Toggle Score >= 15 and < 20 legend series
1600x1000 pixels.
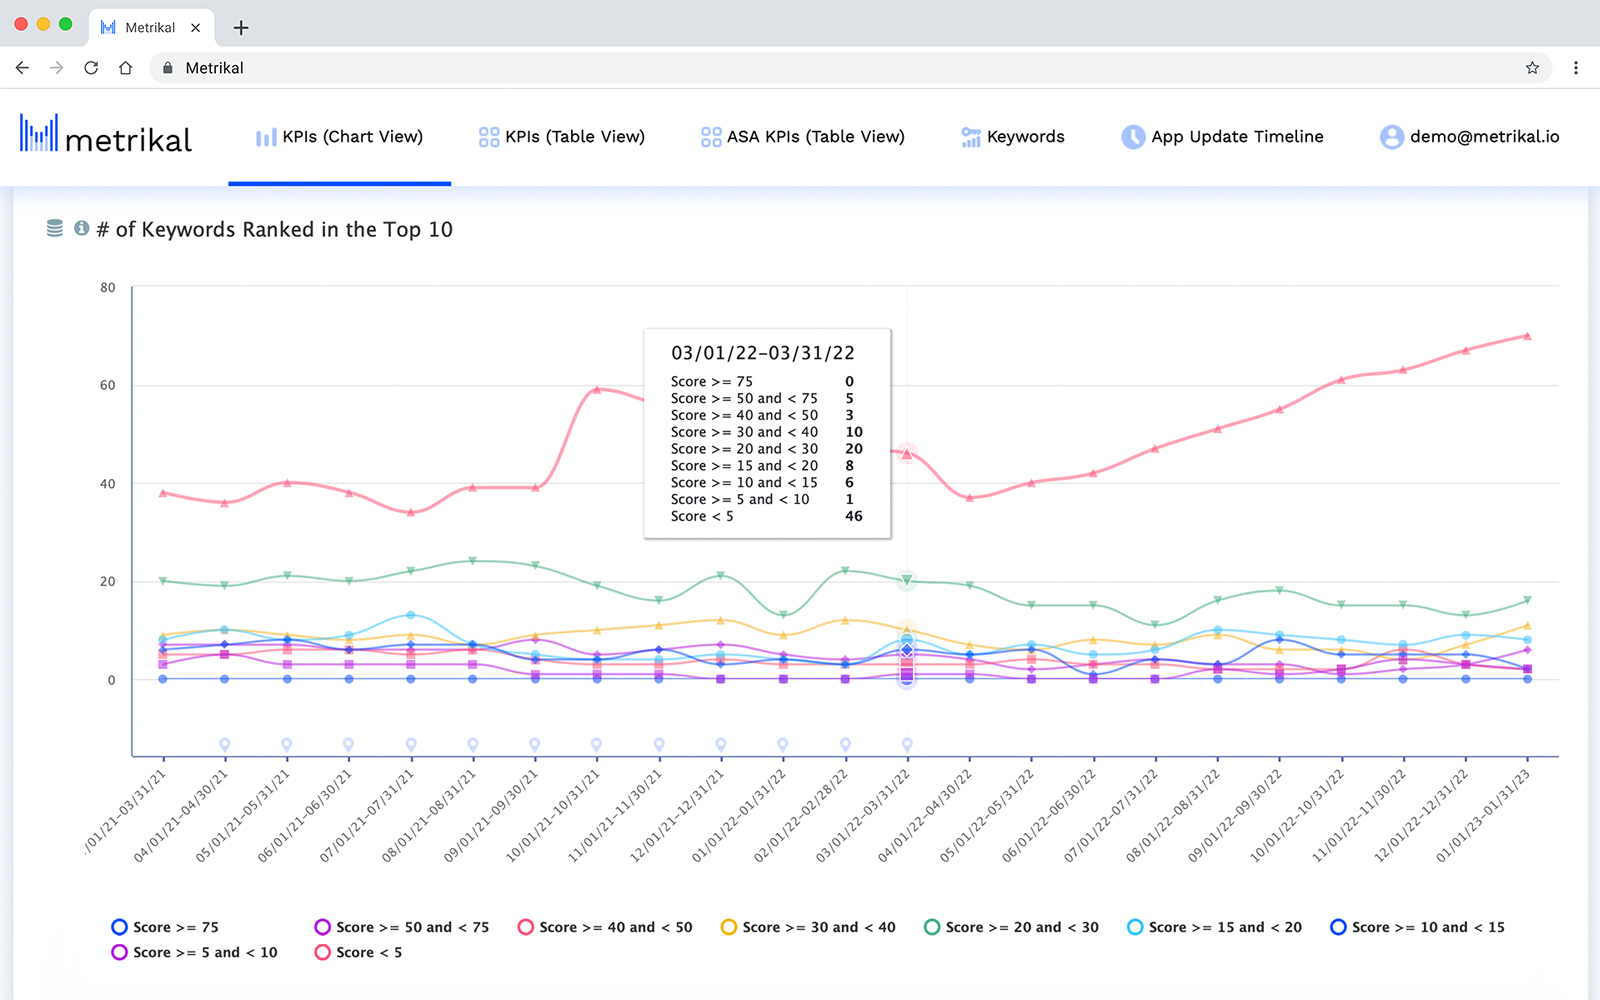(1214, 927)
